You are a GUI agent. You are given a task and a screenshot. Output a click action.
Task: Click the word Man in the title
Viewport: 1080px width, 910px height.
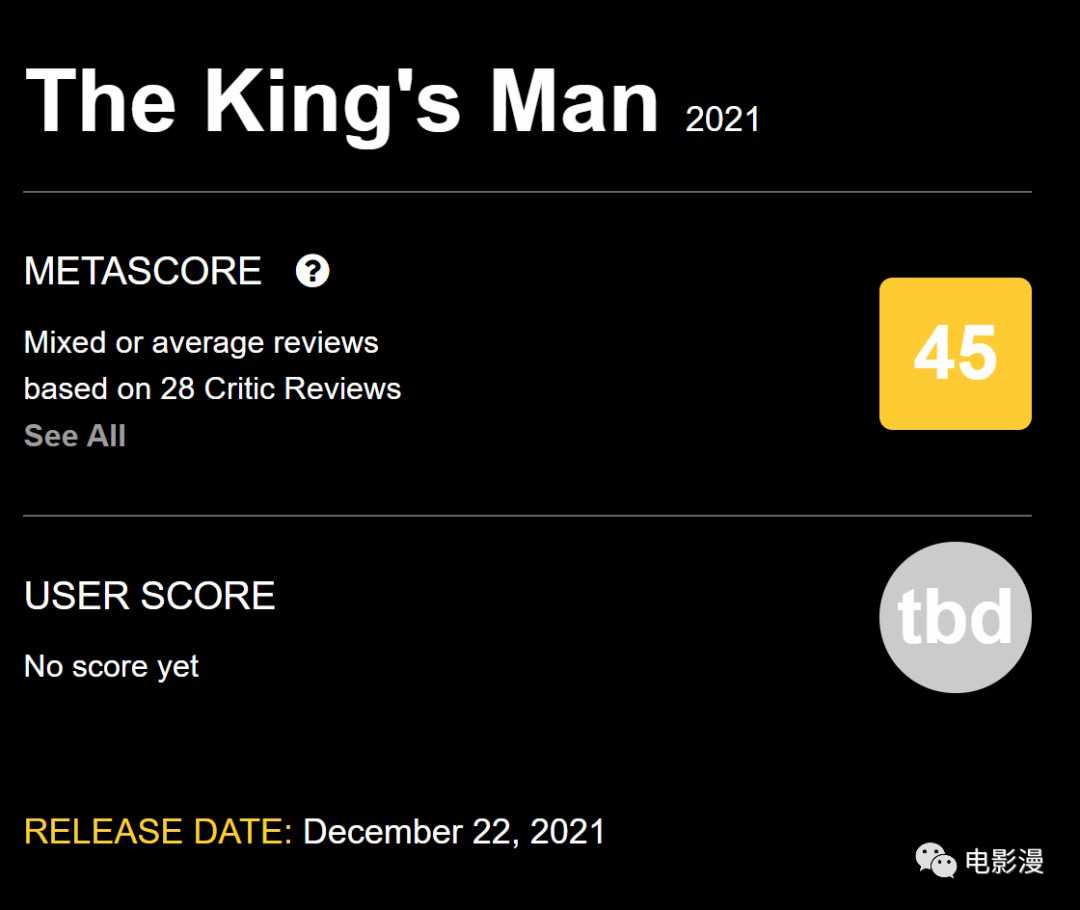pos(574,102)
